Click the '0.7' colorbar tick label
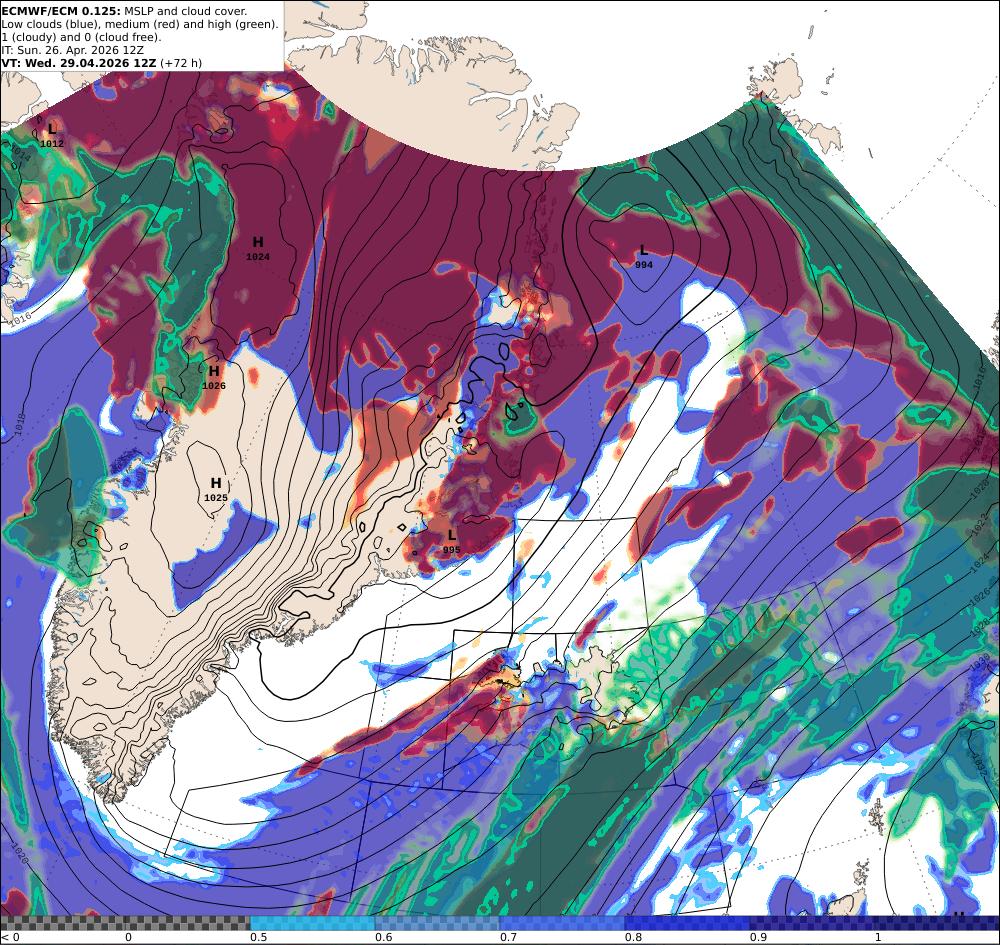Viewport: 1000px width, 945px height. pos(508,937)
